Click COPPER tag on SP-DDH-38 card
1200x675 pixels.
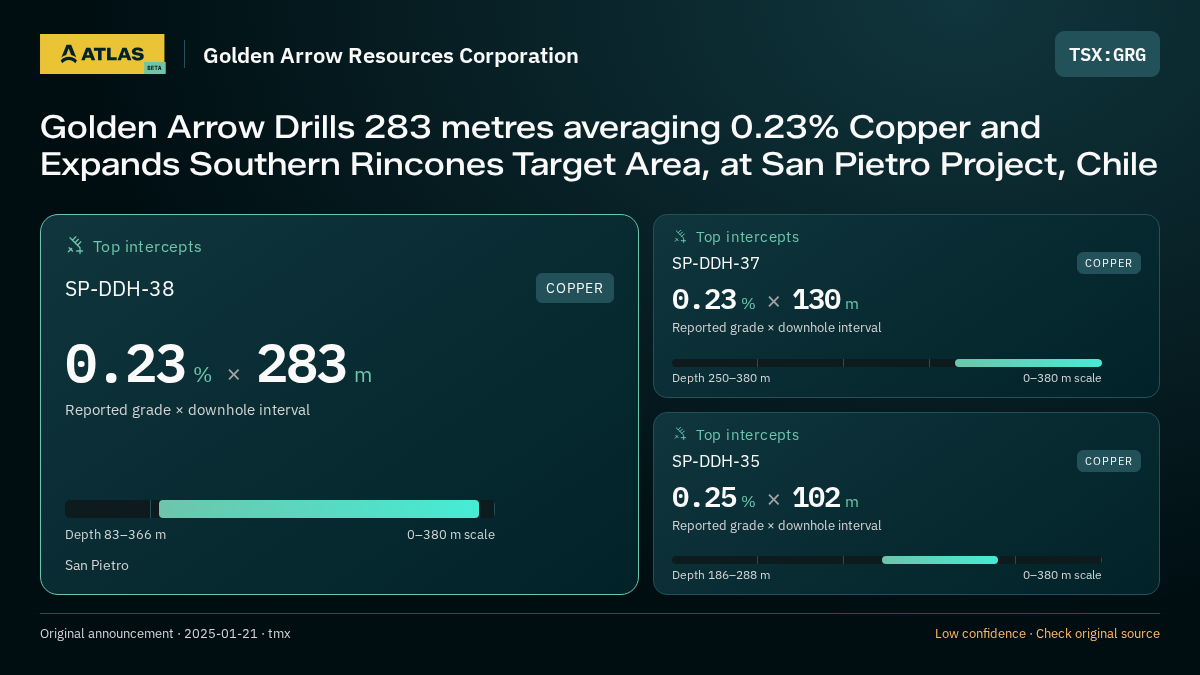(x=575, y=288)
